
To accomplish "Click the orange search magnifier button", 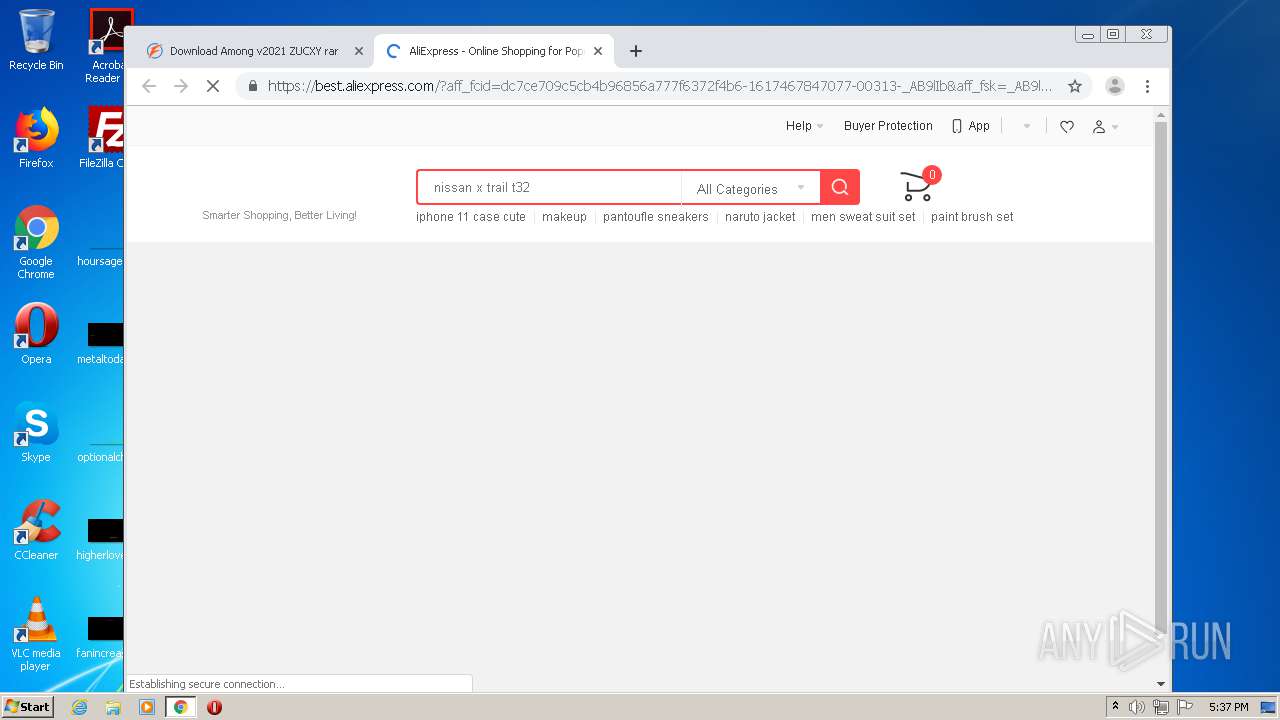I will pyautogui.click(x=840, y=187).
